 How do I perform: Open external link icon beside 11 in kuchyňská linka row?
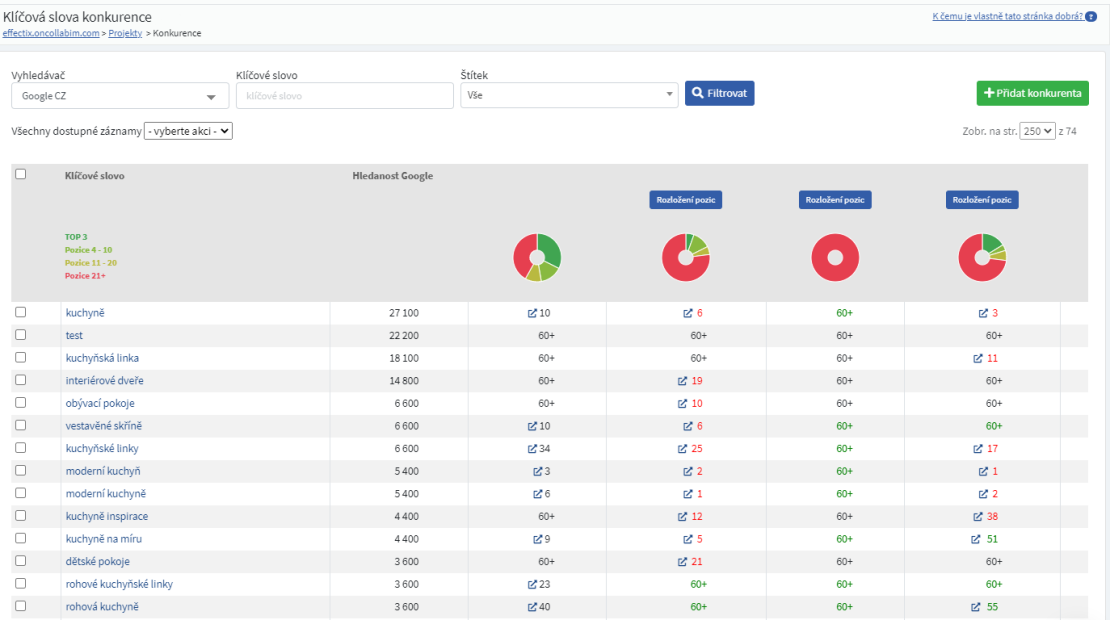978,358
